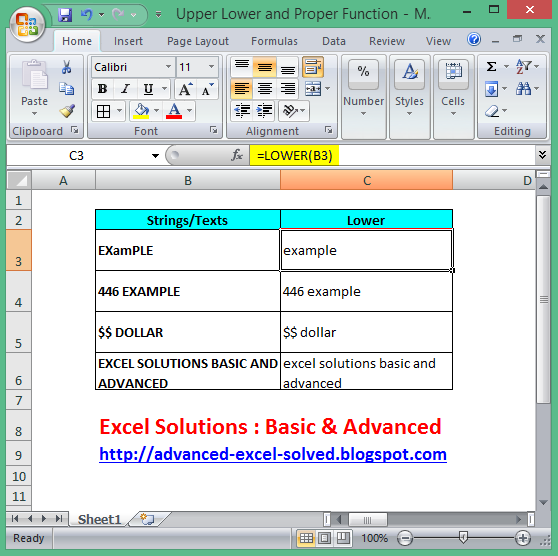Screen dimensions: 558x556
Task: Redo the last undone action
Action: tap(119, 15)
